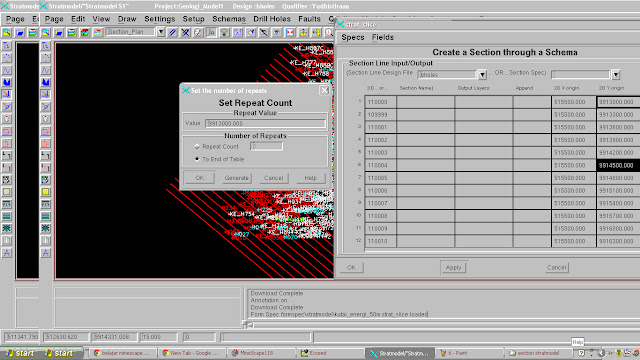Click the yellow square icon in Stratmodel S1 side toolbar

45,192
